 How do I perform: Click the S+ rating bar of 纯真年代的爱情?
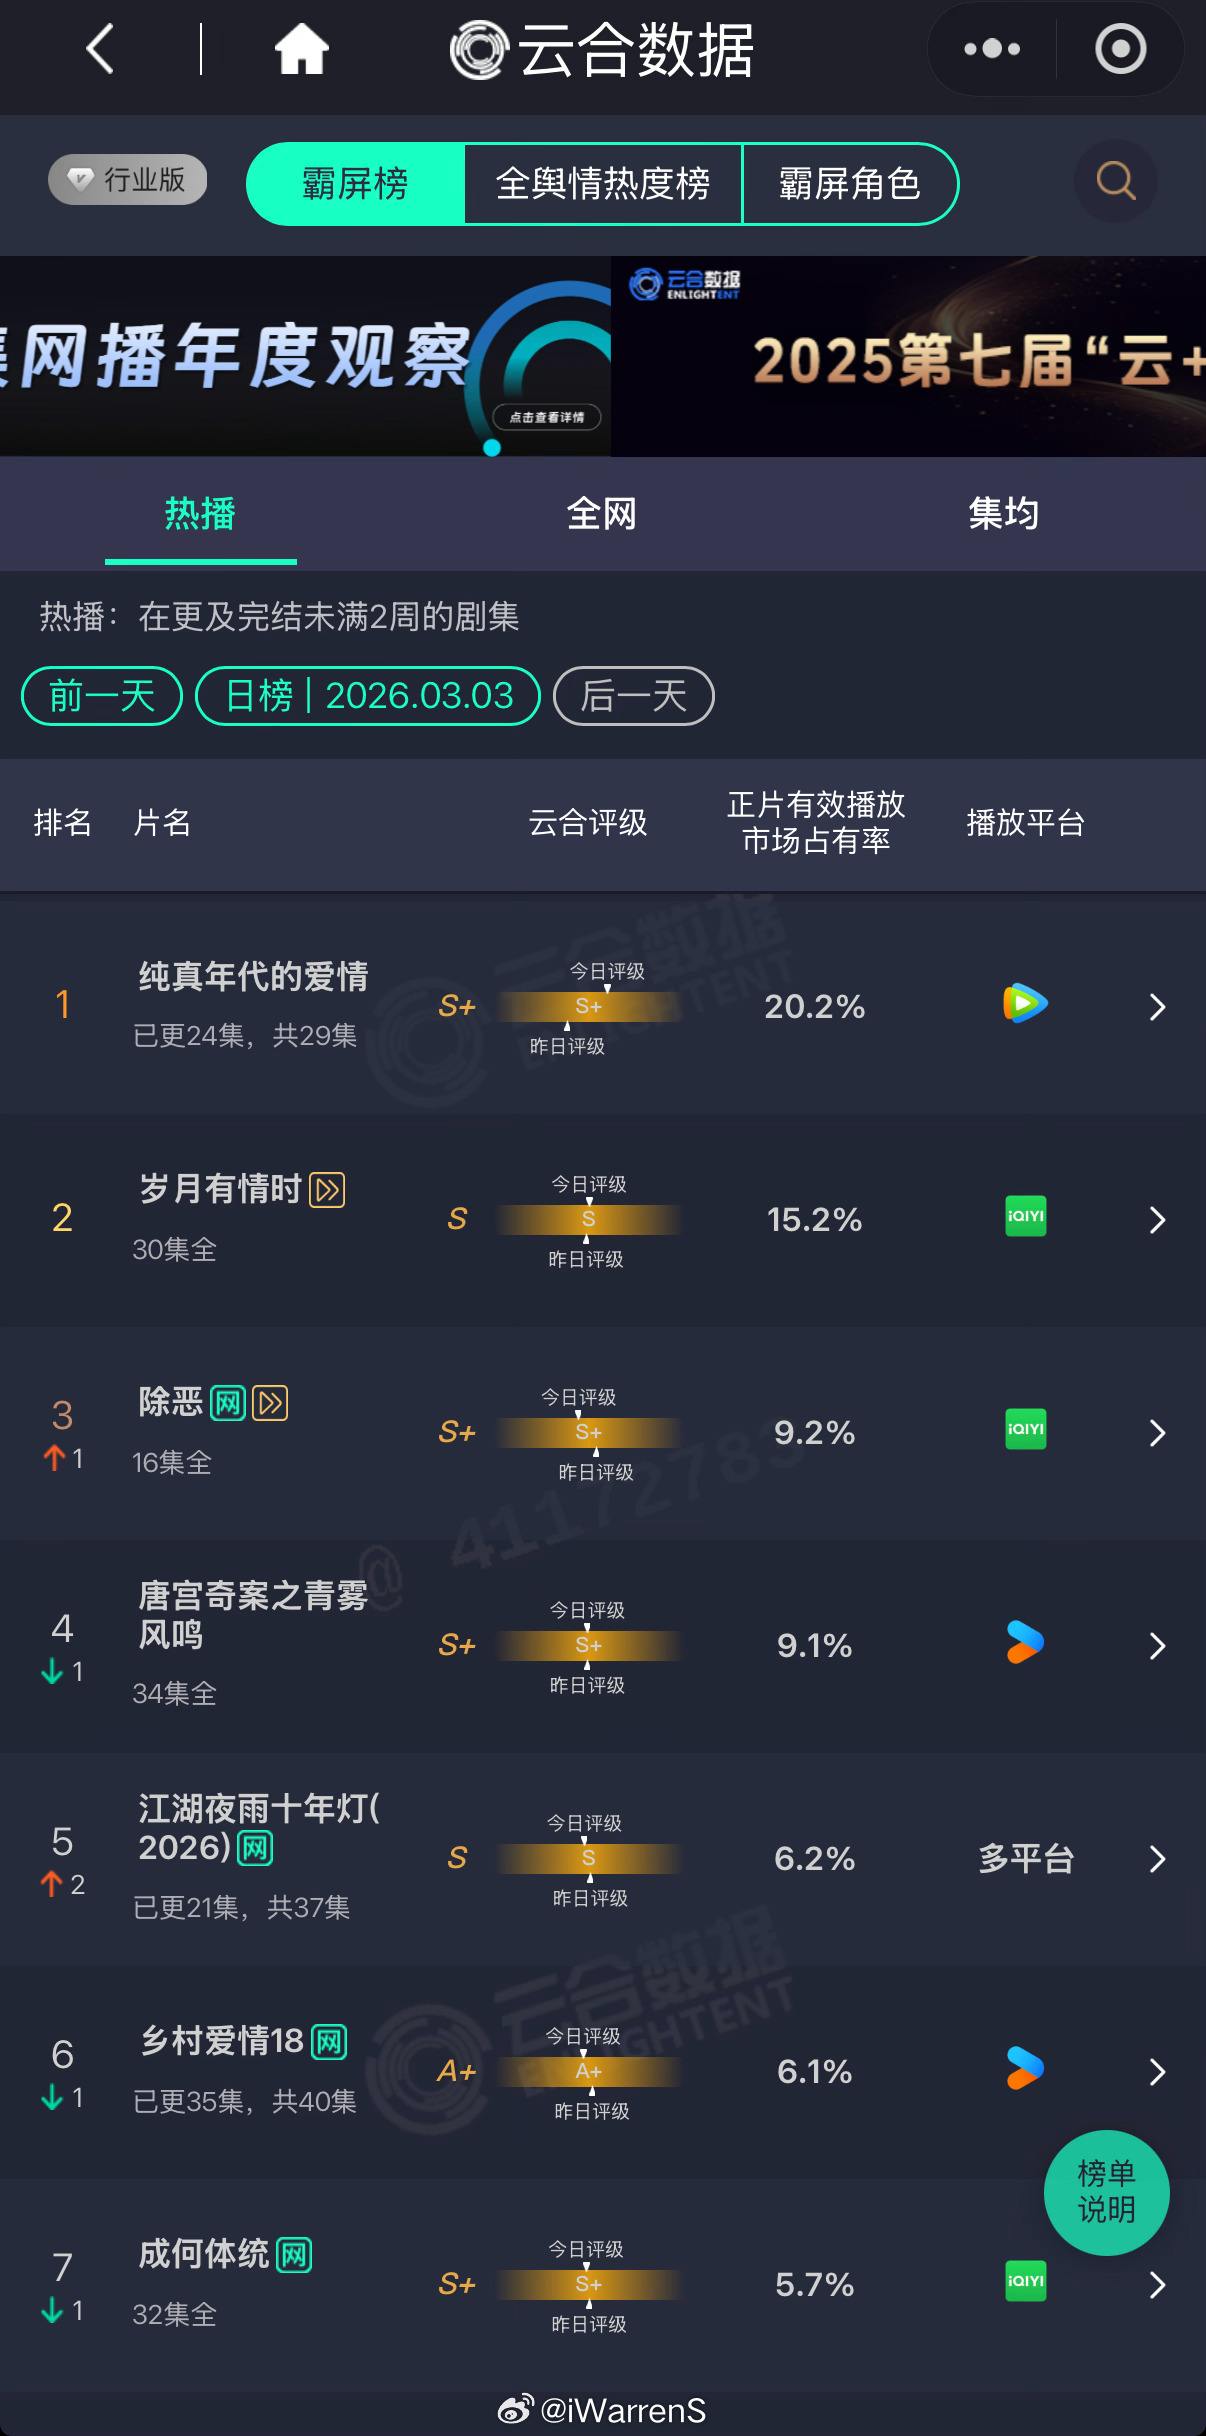tap(588, 1007)
